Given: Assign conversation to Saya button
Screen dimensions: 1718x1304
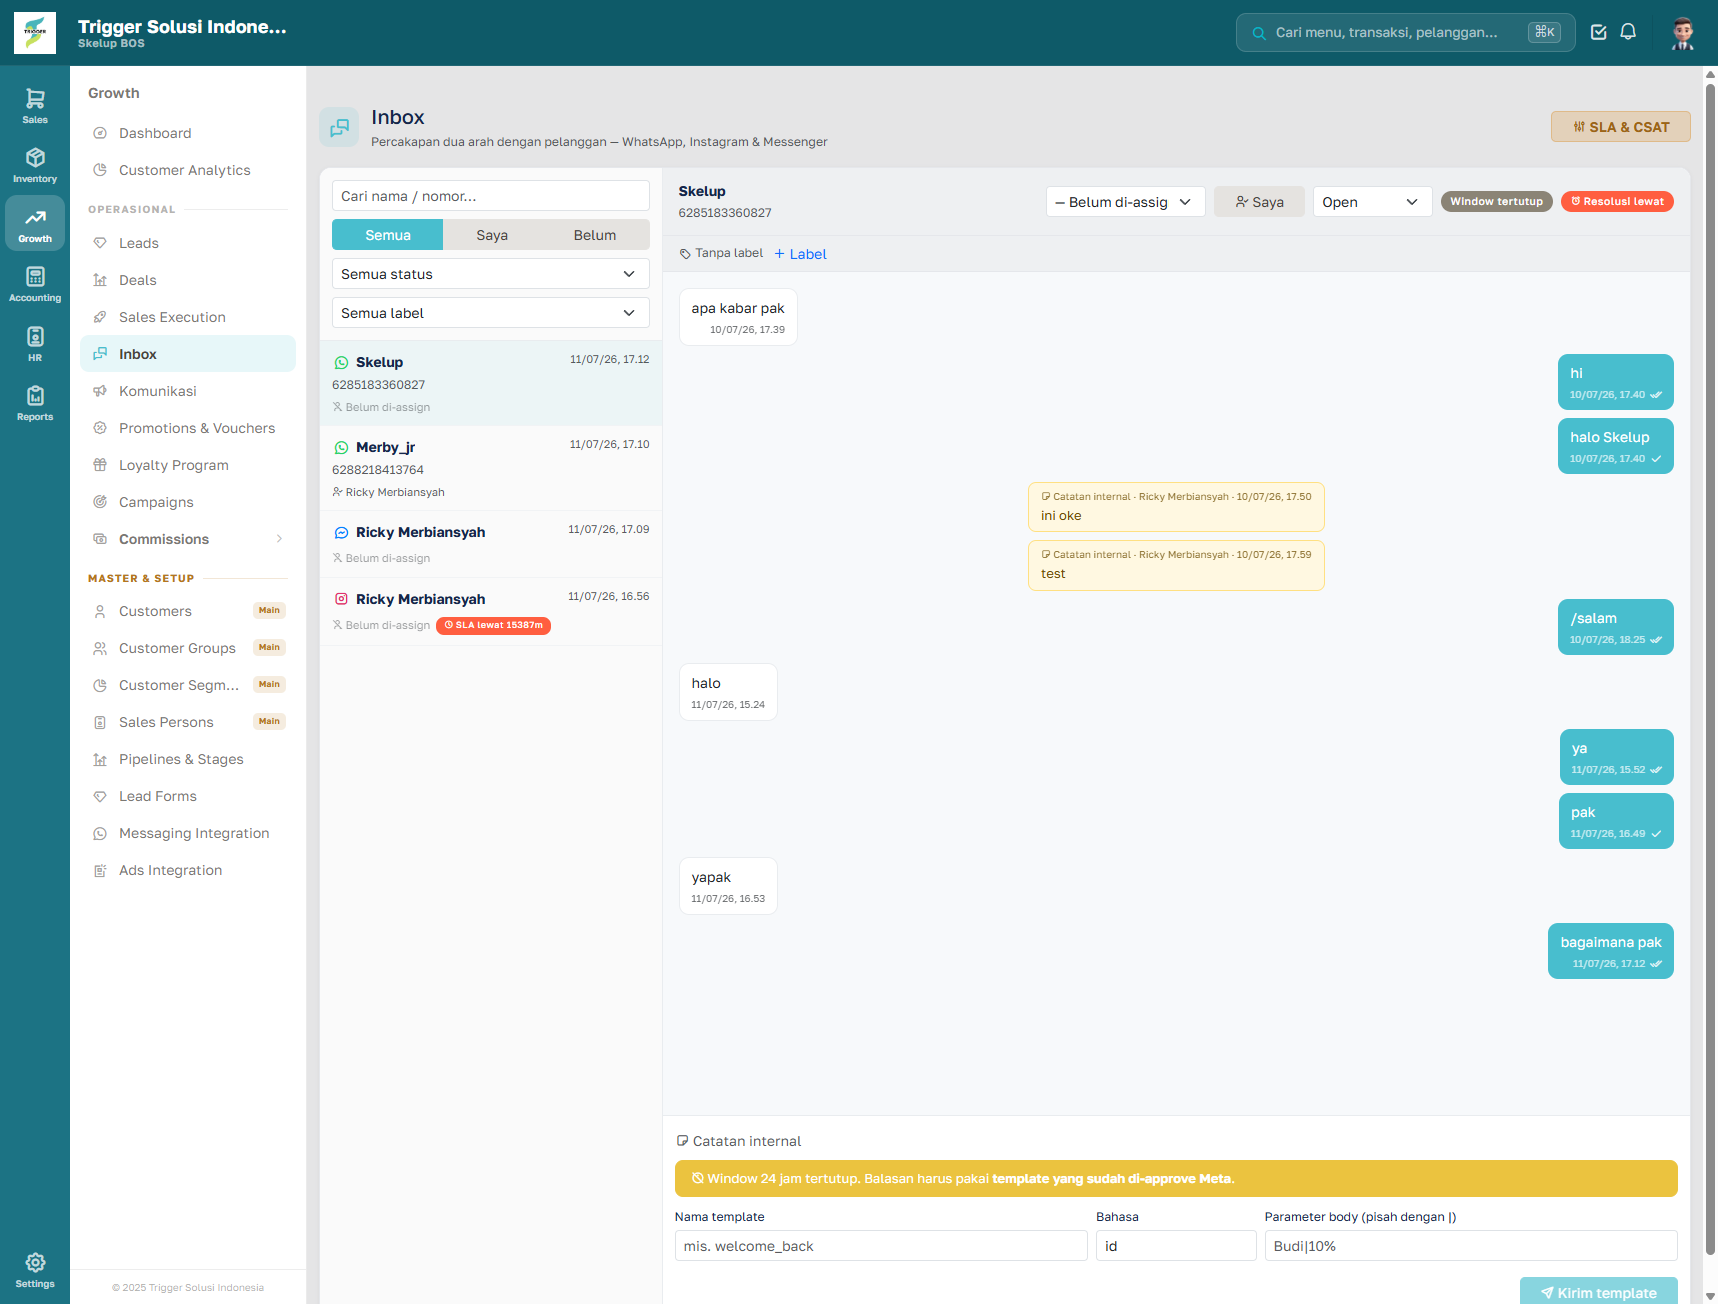Looking at the screenshot, I should 1259,202.
